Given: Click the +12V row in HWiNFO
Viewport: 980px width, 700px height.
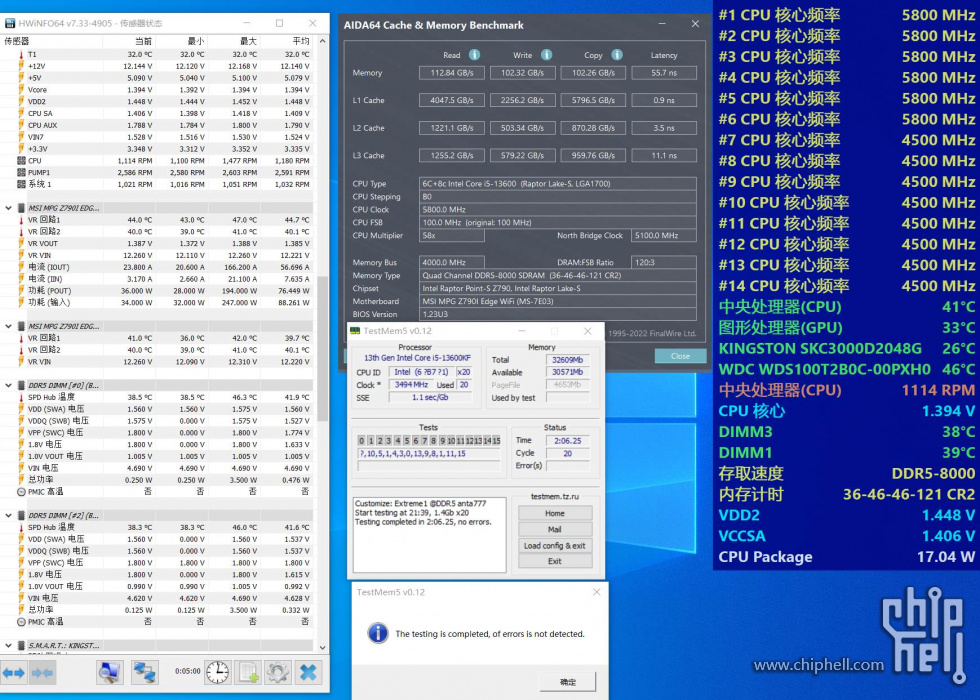Looking at the screenshot, I should [x=157, y=66].
